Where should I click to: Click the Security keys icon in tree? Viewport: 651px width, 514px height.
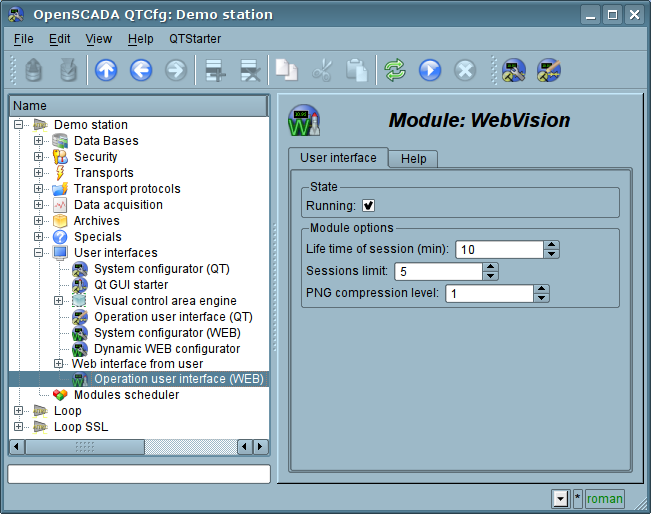tap(60, 157)
